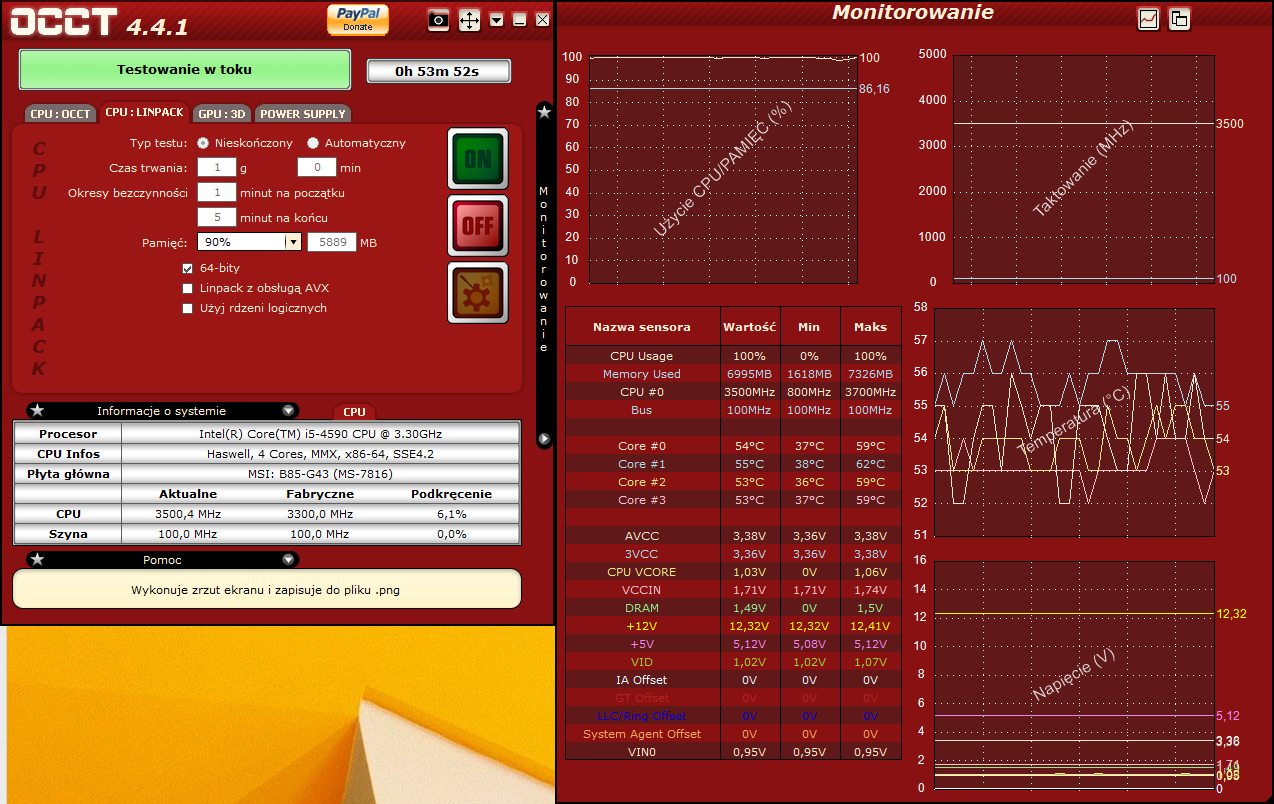The height and width of the screenshot is (804, 1274).
Task: Click the +12V sensor row
Action: point(733,626)
